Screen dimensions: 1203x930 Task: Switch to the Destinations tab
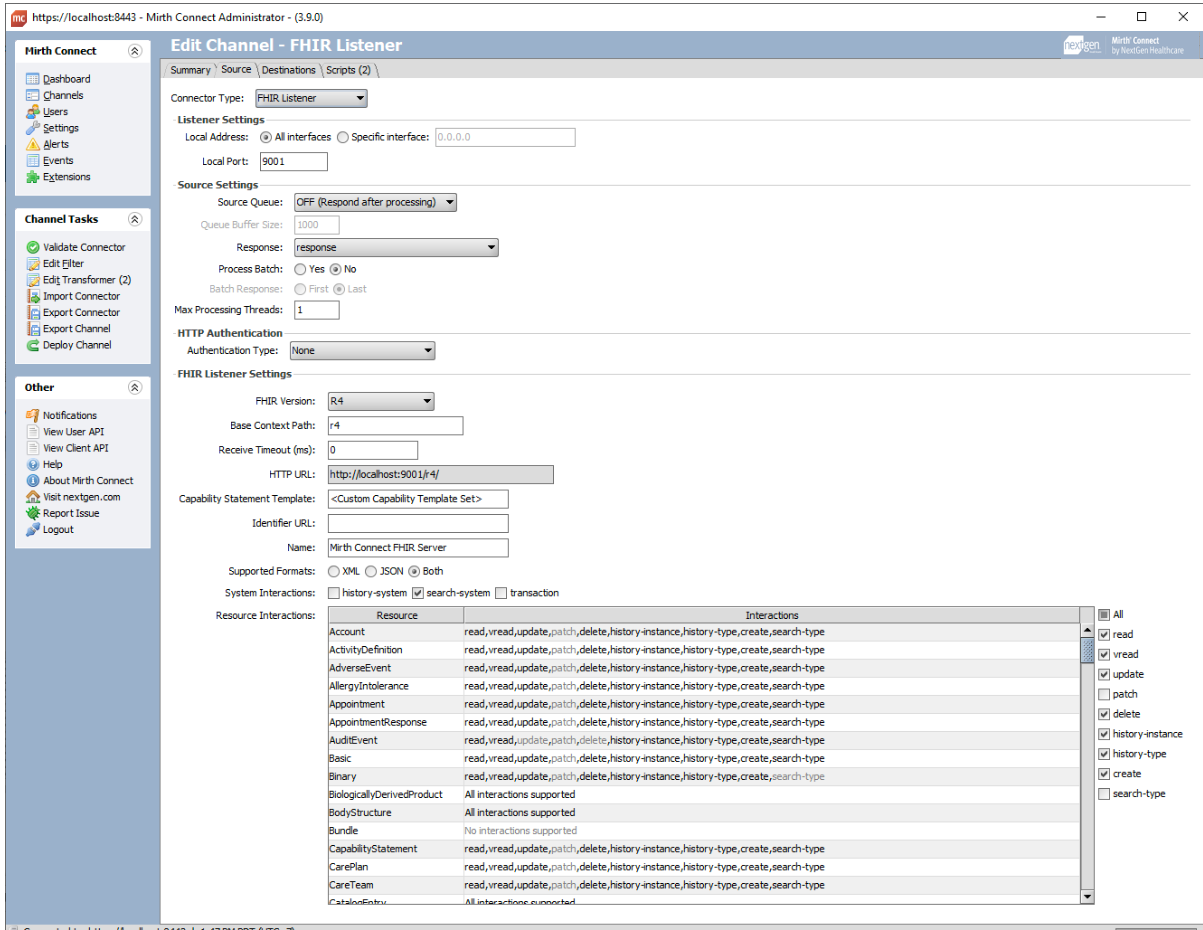tap(289, 70)
